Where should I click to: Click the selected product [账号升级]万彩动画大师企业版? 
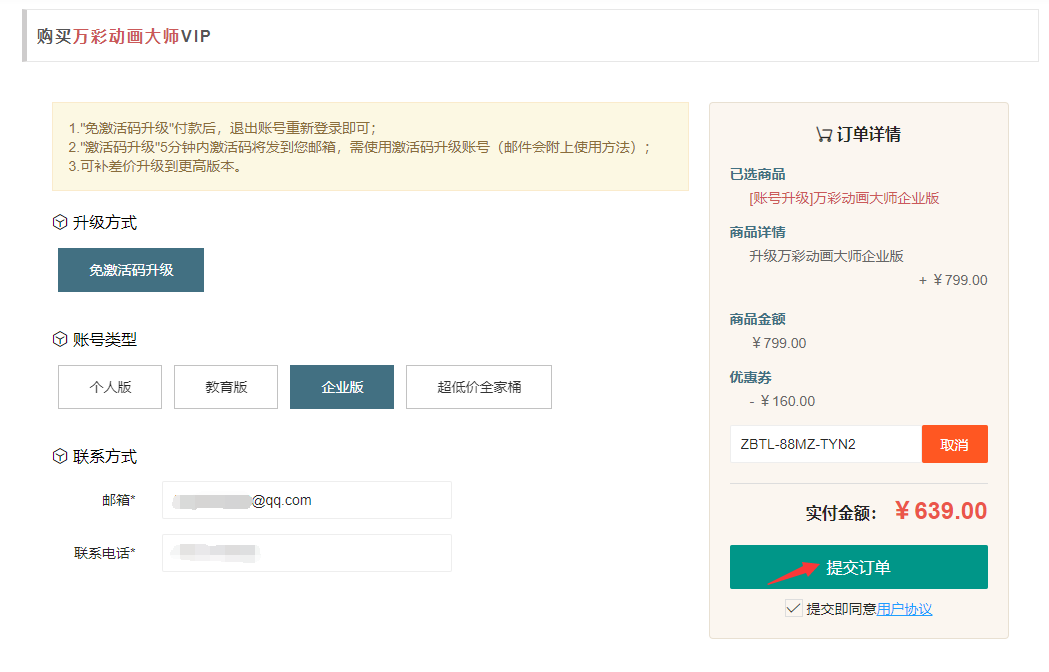pyautogui.click(x=844, y=198)
